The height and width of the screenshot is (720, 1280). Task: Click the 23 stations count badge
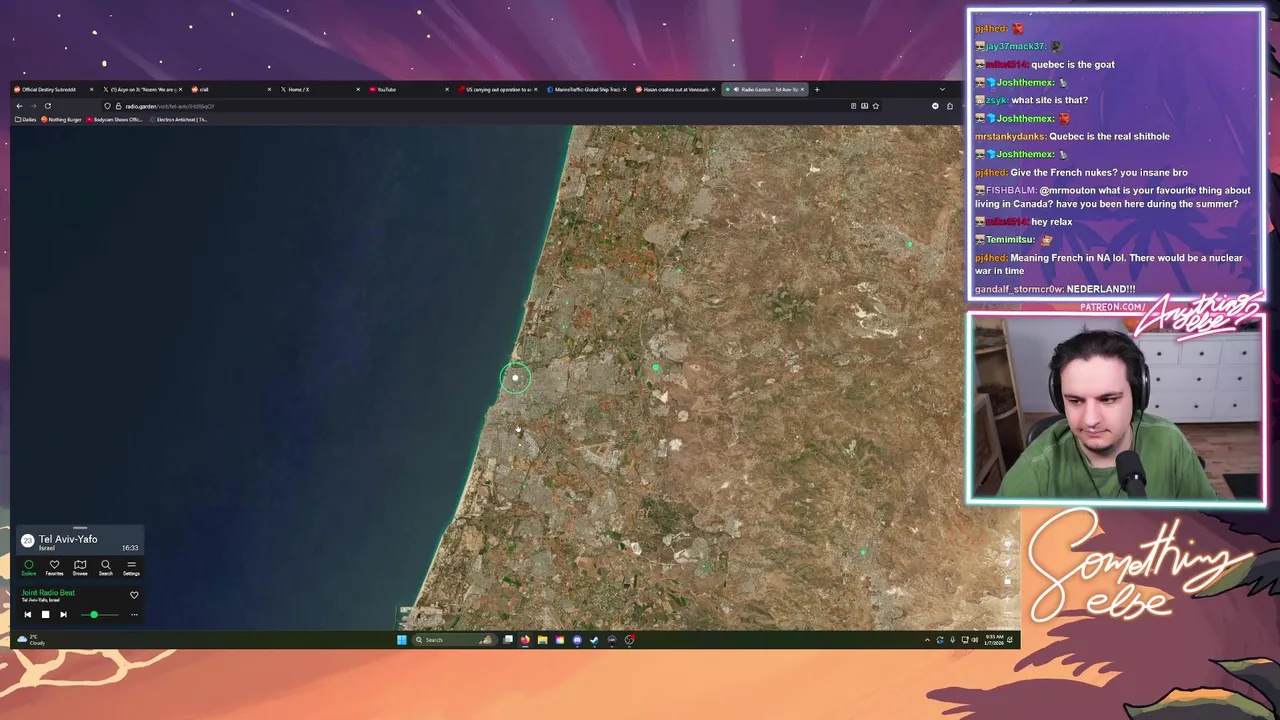tap(27, 540)
